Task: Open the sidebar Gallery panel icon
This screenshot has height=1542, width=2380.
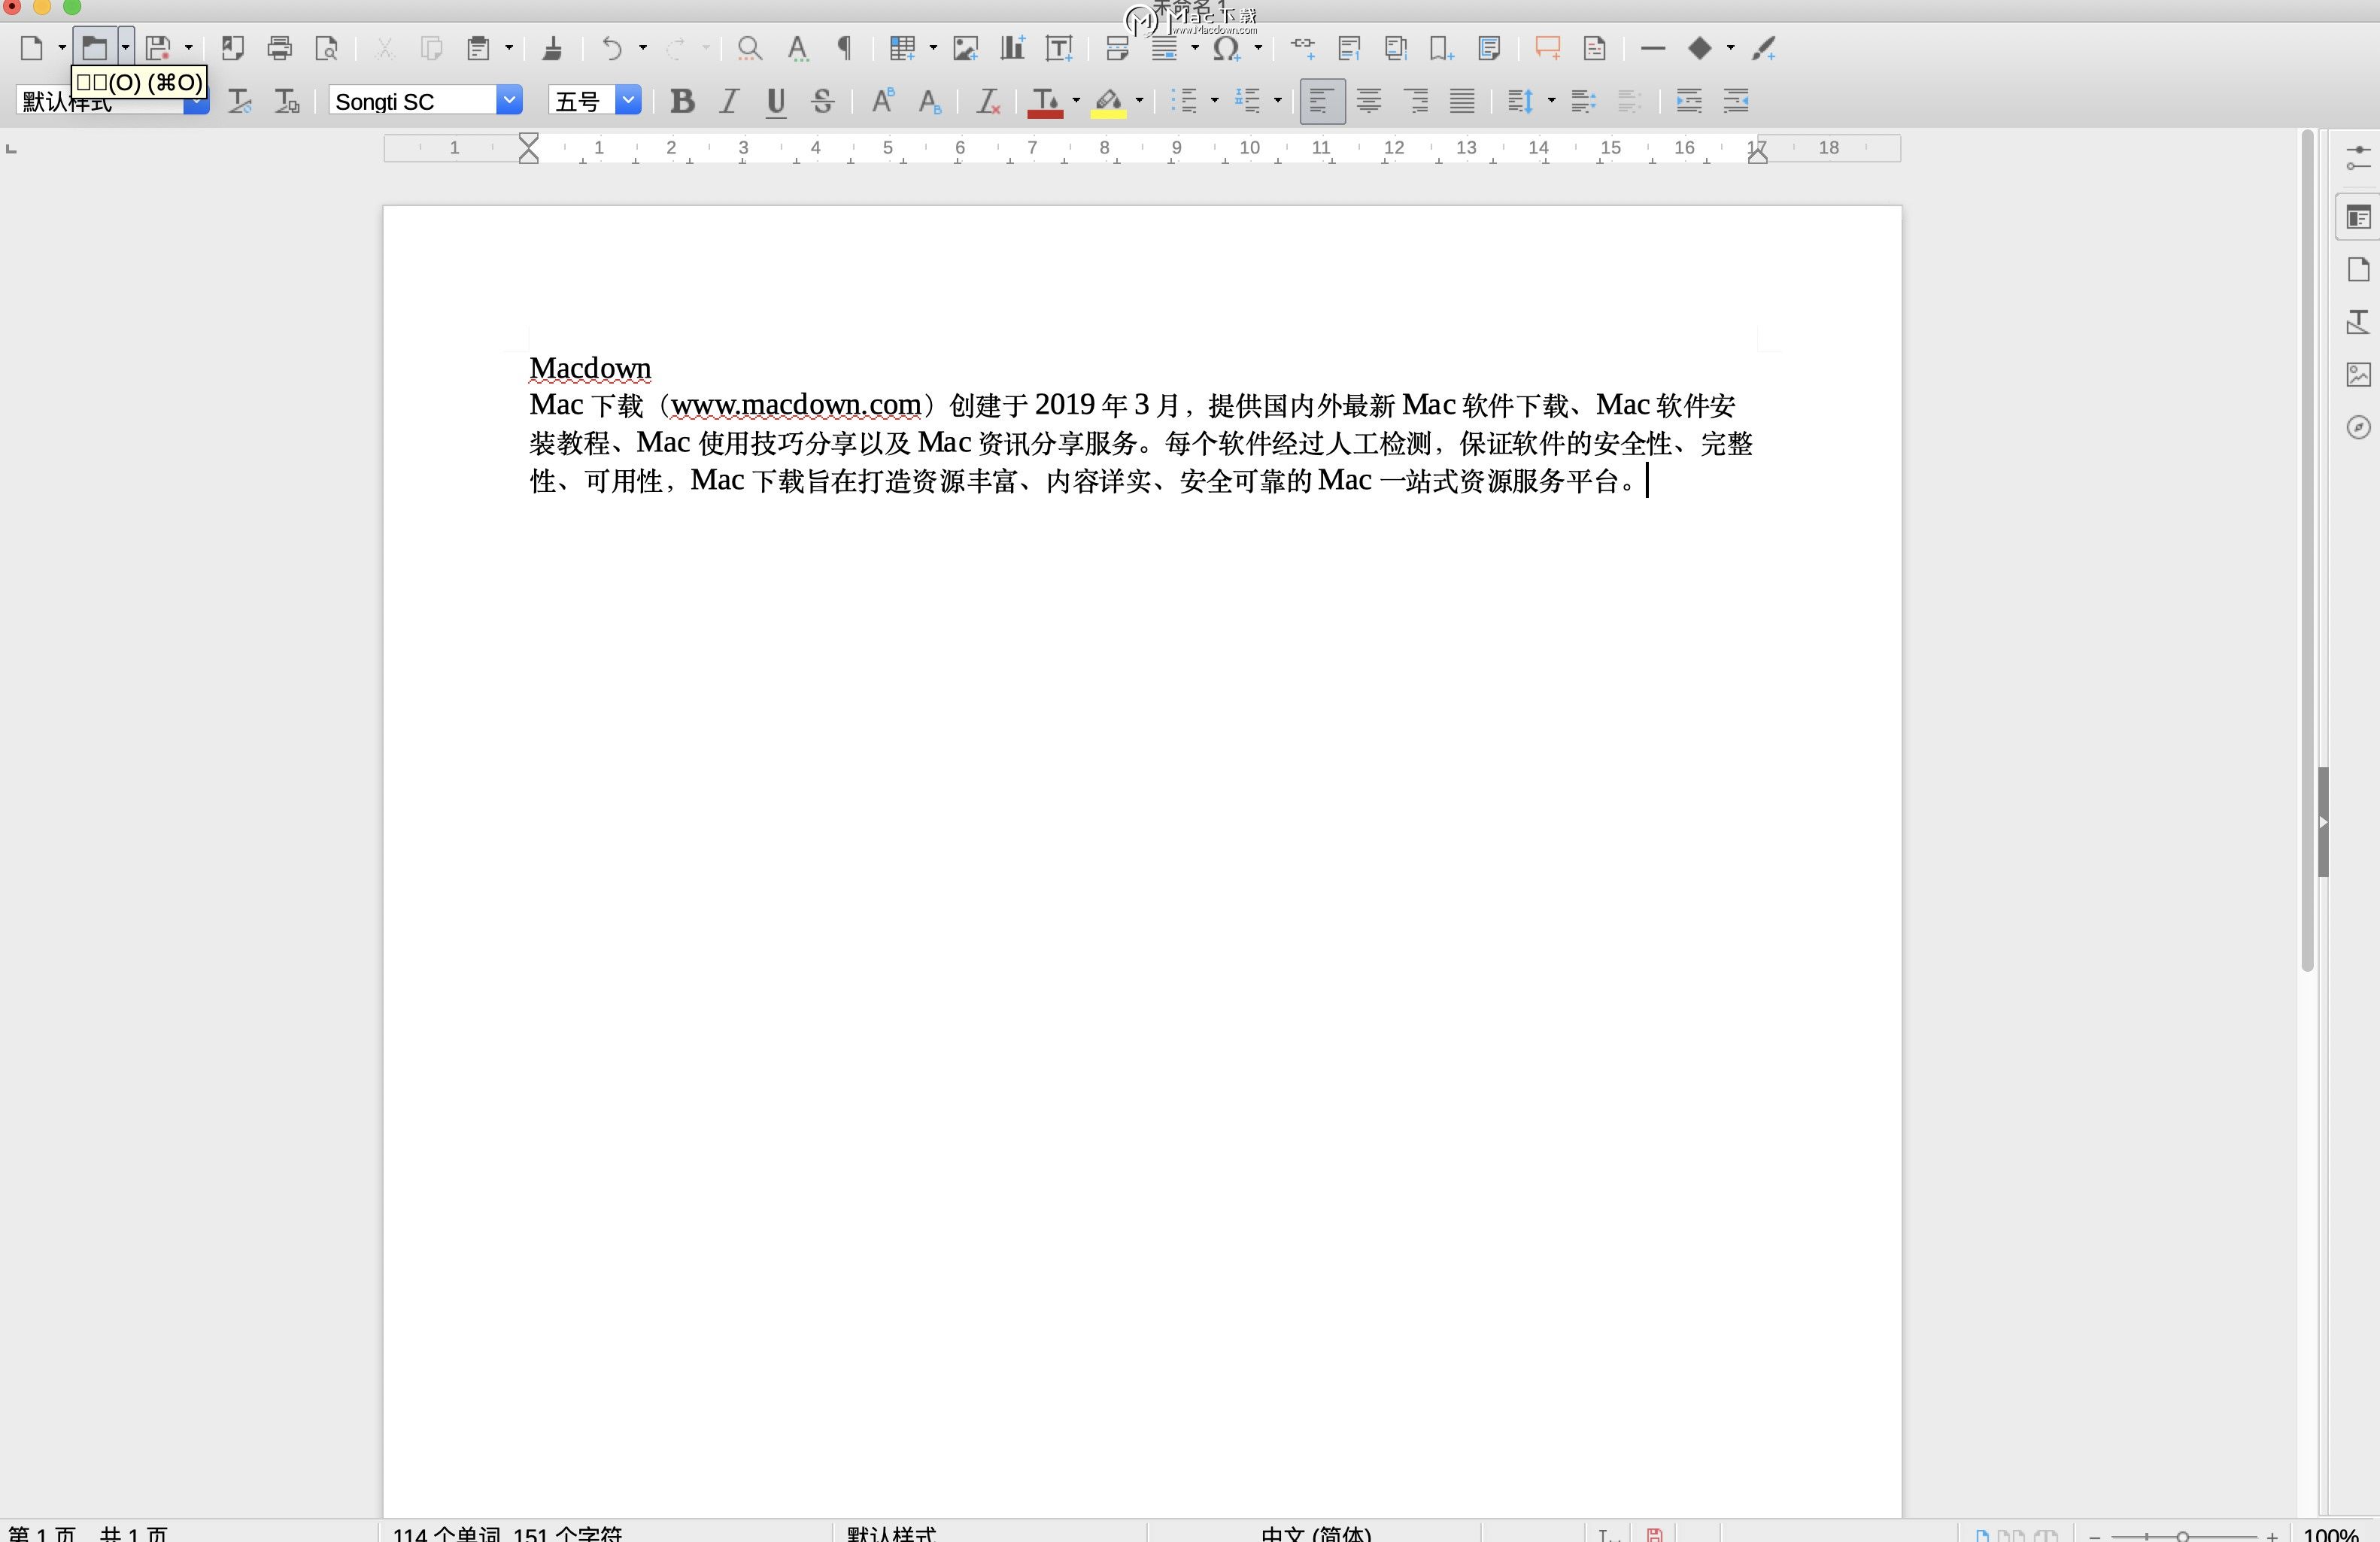Action: coord(2358,375)
